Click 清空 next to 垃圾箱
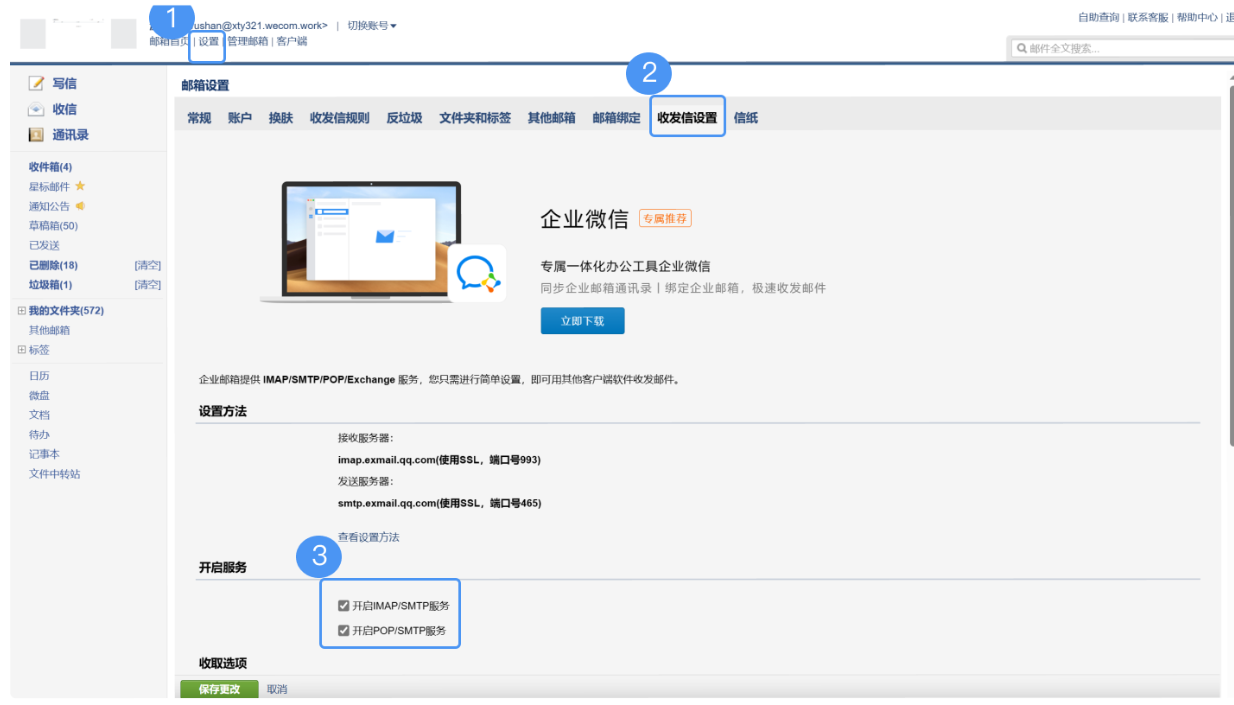 (x=147, y=284)
